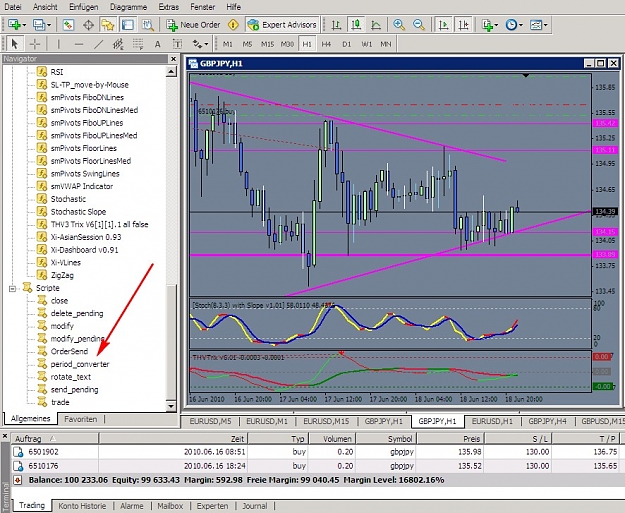625x513 pixels.
Task: Sort orders by Auftrag column
Action: click(55, 438)
